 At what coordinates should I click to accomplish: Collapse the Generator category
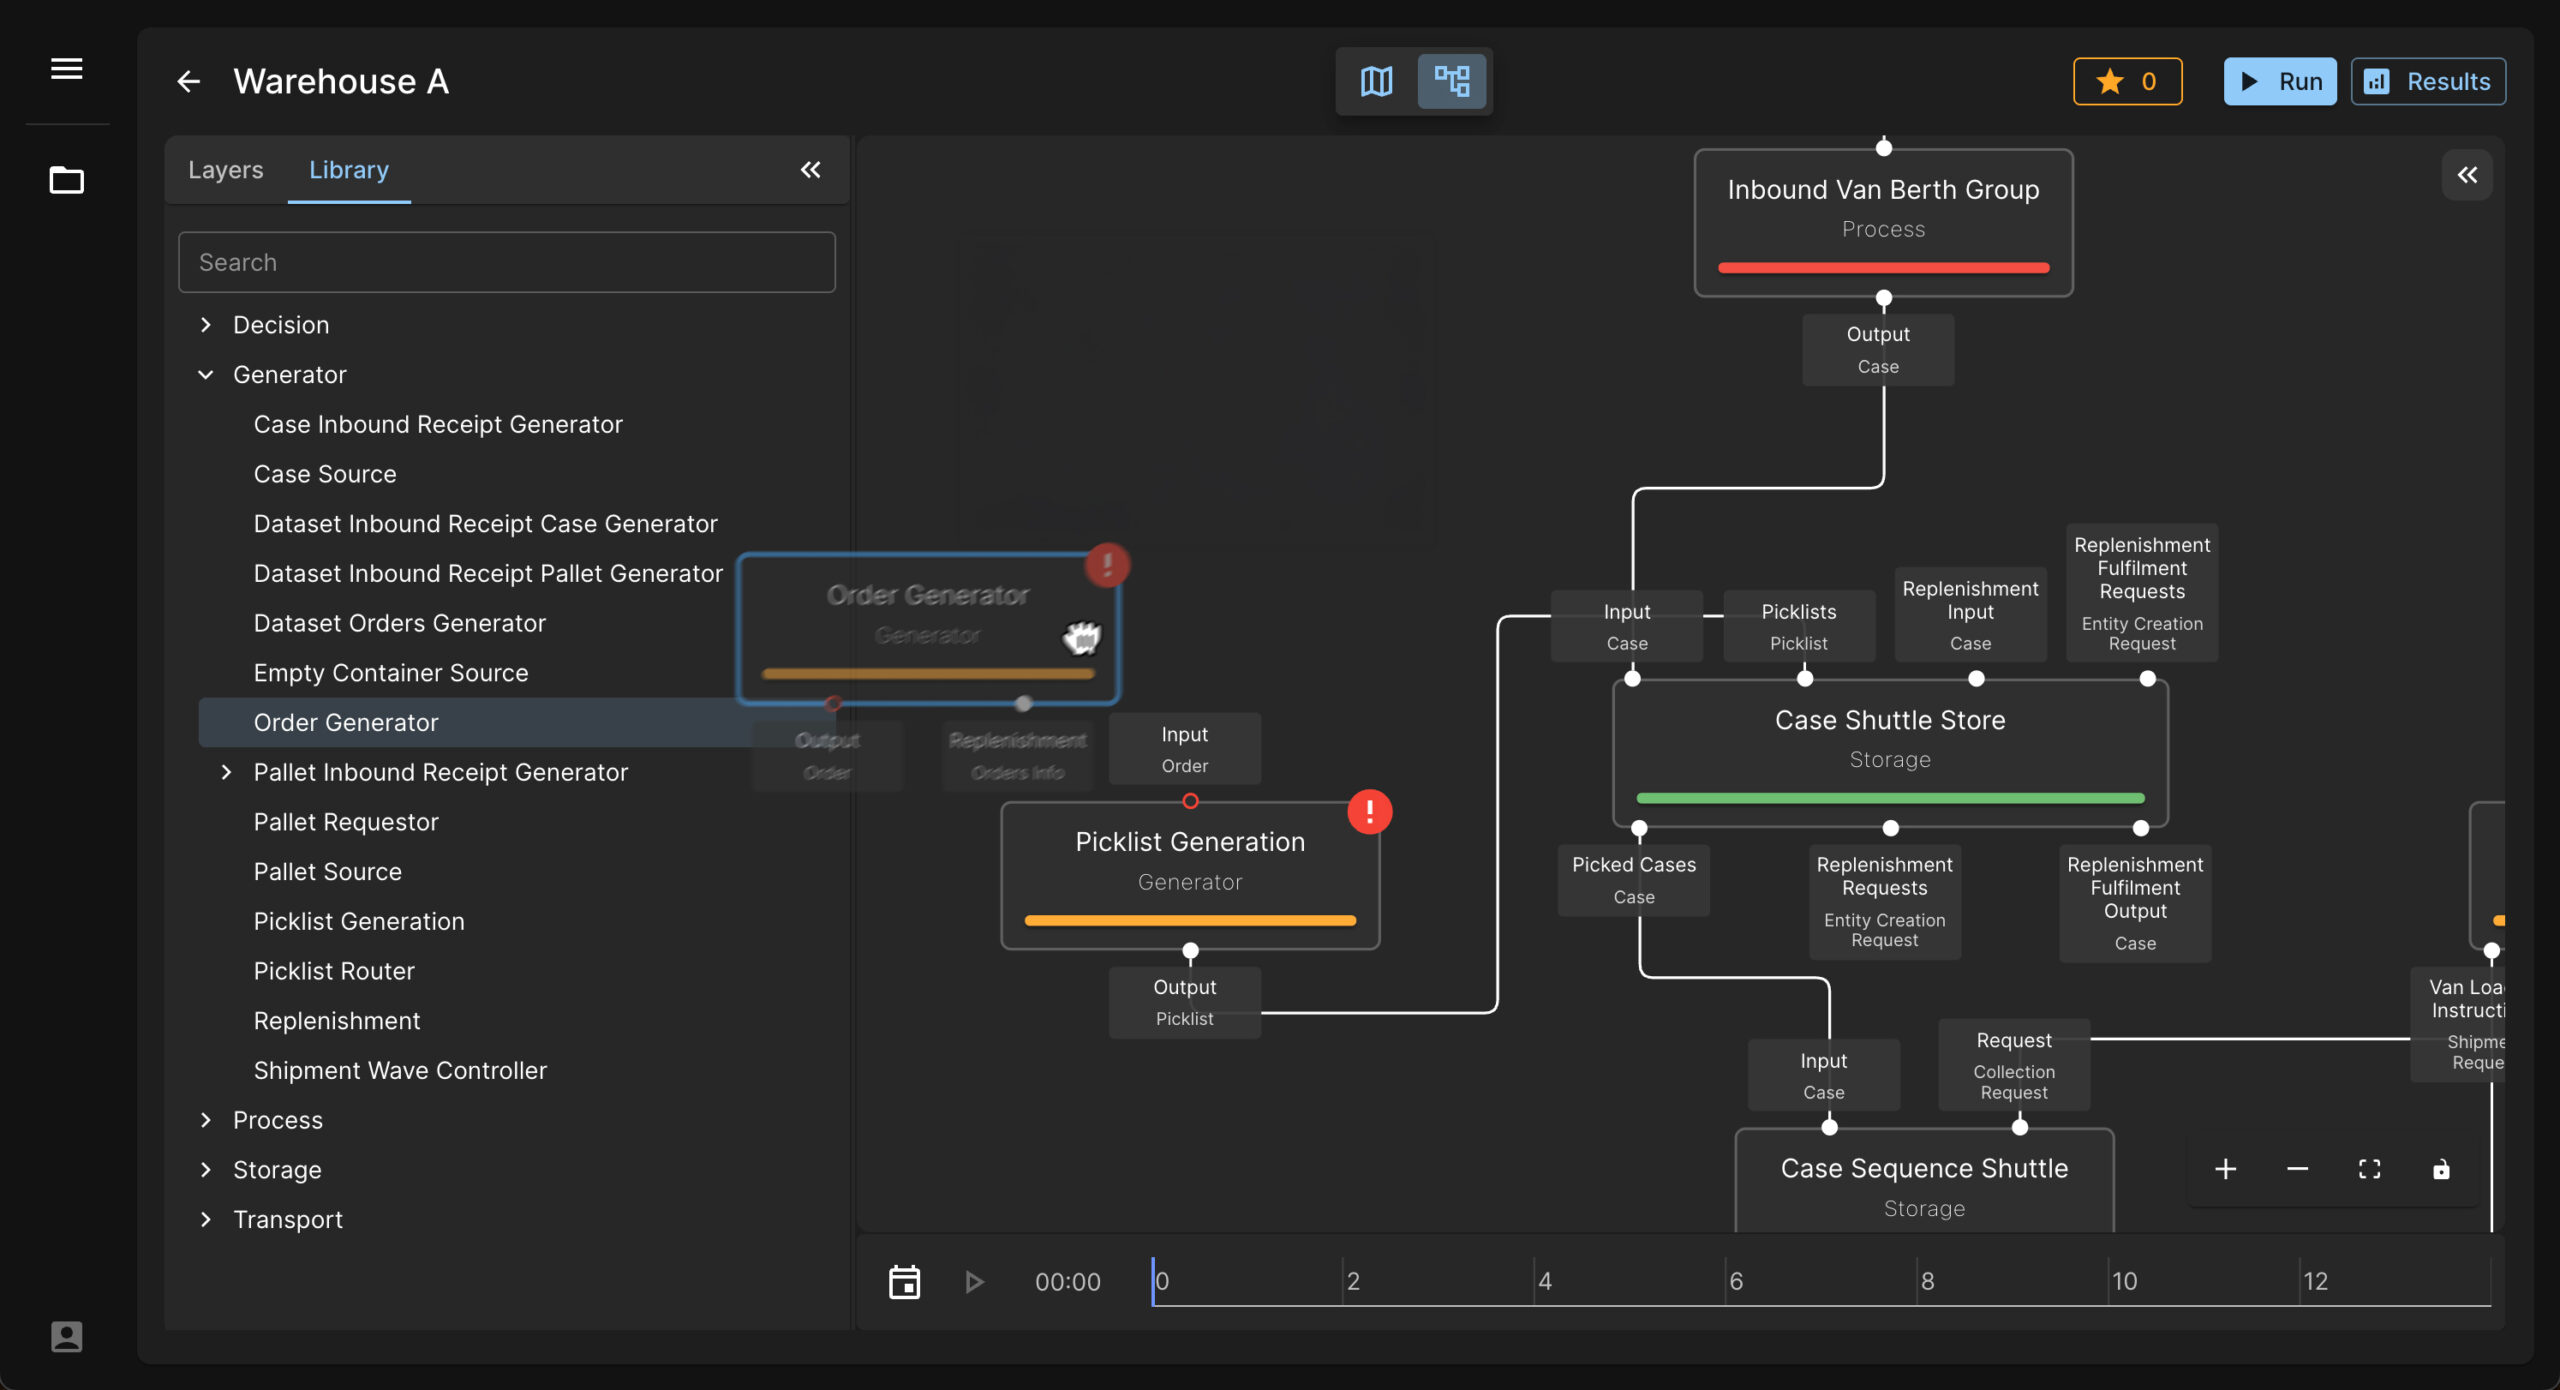[x=206, y=375]
